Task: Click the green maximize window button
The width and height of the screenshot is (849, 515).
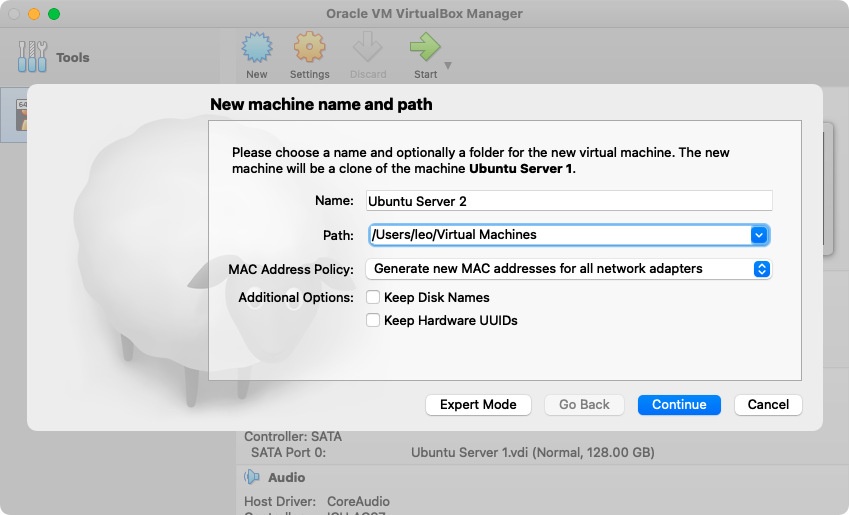Action: pyautogui.click(x=54, y=14)
